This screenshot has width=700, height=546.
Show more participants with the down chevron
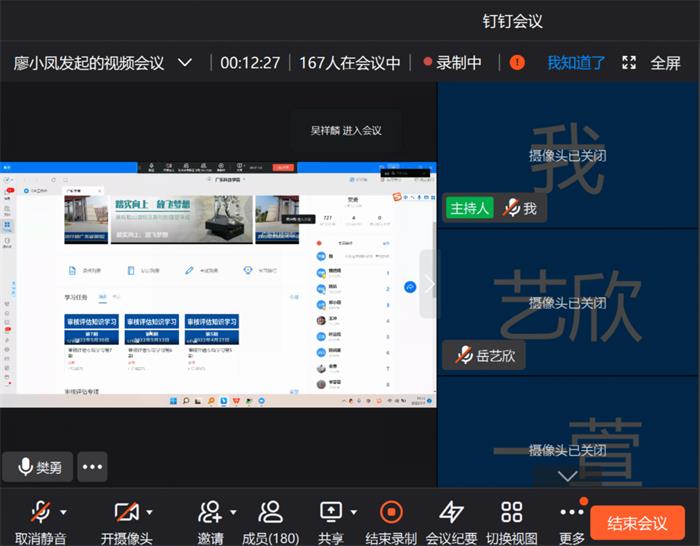click(x=567, y=476)
